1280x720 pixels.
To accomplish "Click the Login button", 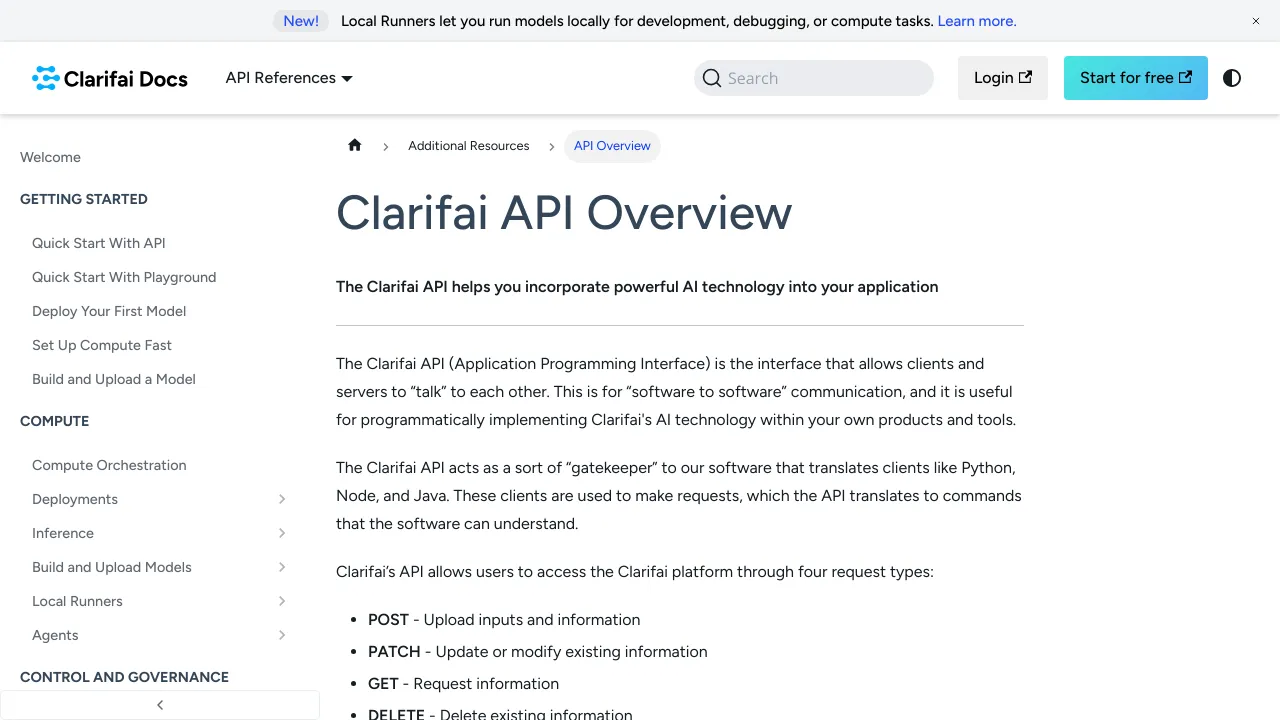I will (x=1003, y=78).
